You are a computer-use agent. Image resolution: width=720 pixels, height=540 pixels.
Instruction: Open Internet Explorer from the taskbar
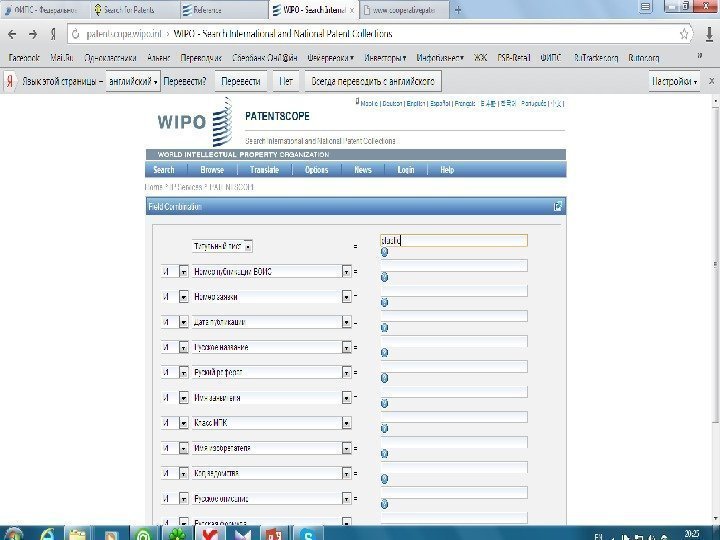coord(47,535)
